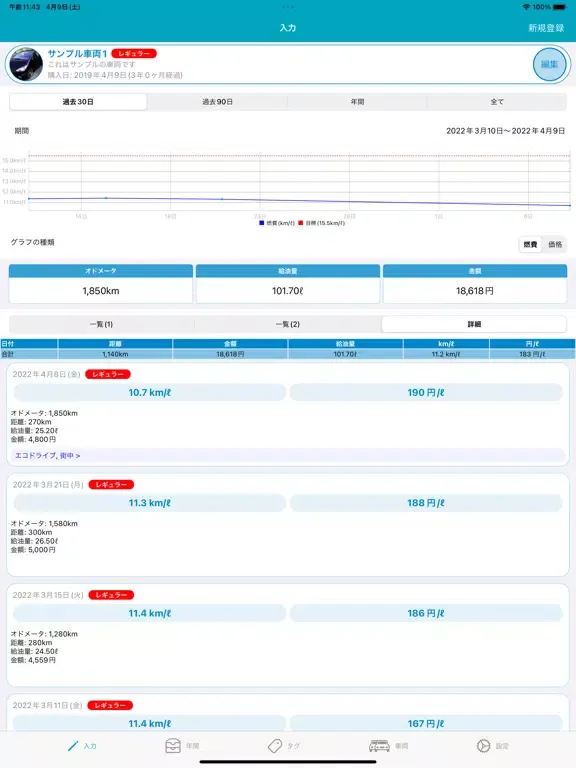This screenshot has width=576, height=768.
Task: Tap the 金額 18,618円 summary card
Action: (475, 284)
